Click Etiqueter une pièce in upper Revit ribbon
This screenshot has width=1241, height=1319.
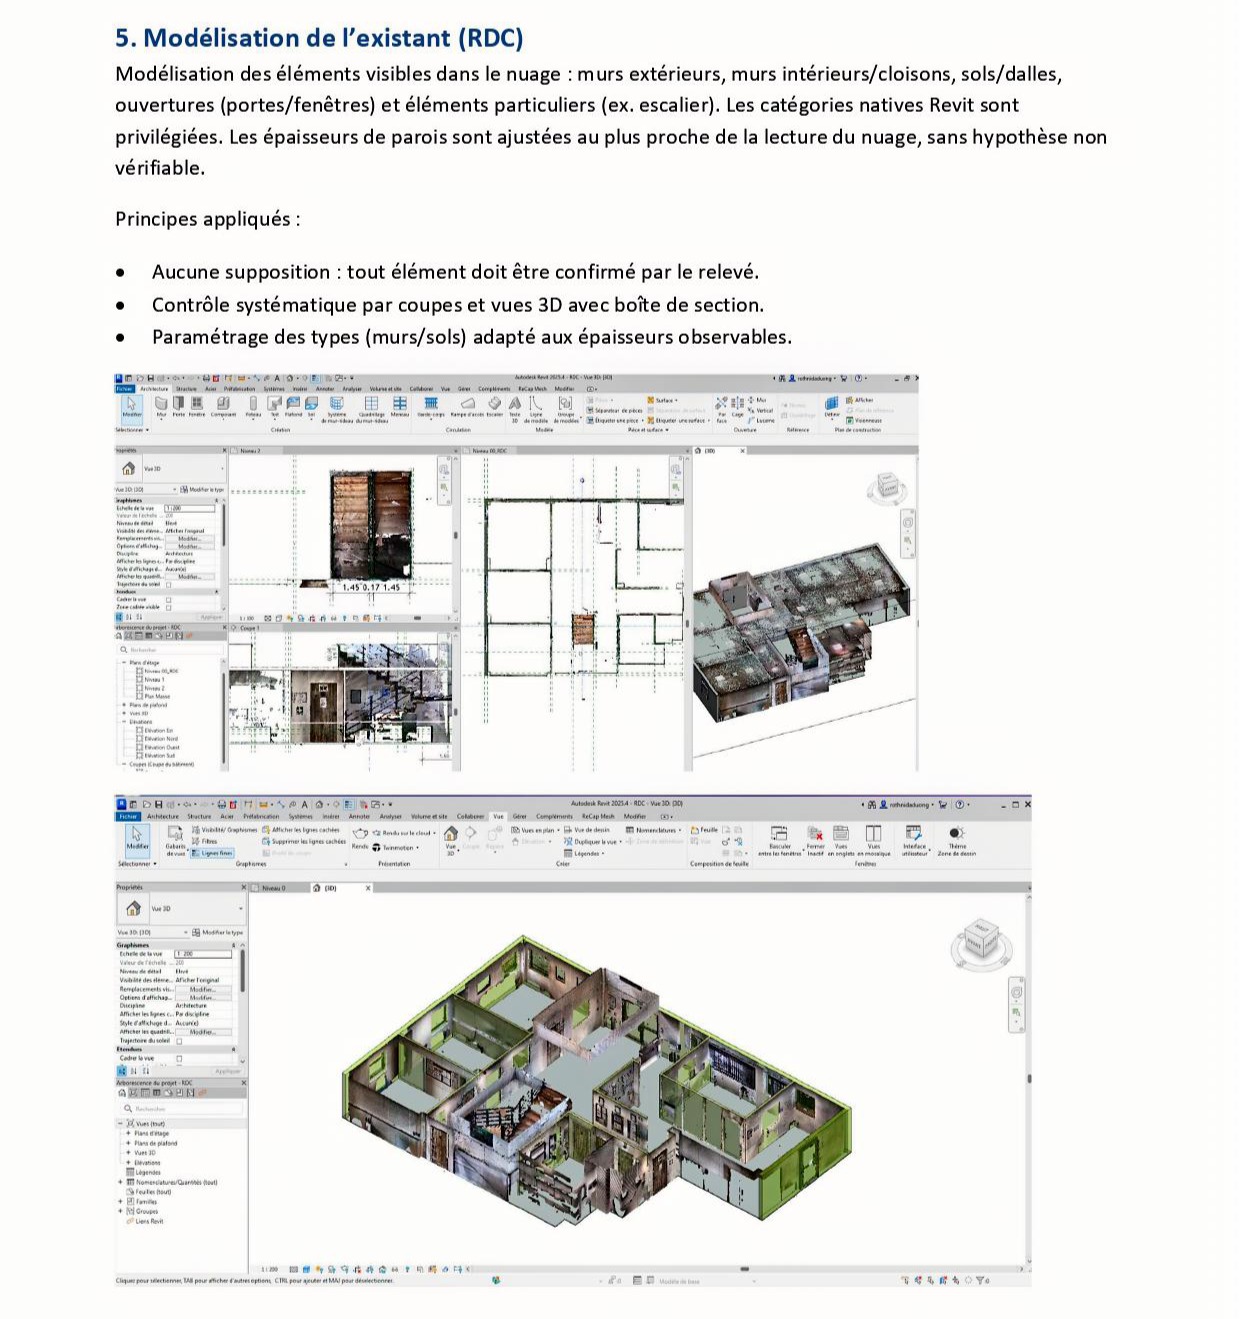[x=616, y=421]
